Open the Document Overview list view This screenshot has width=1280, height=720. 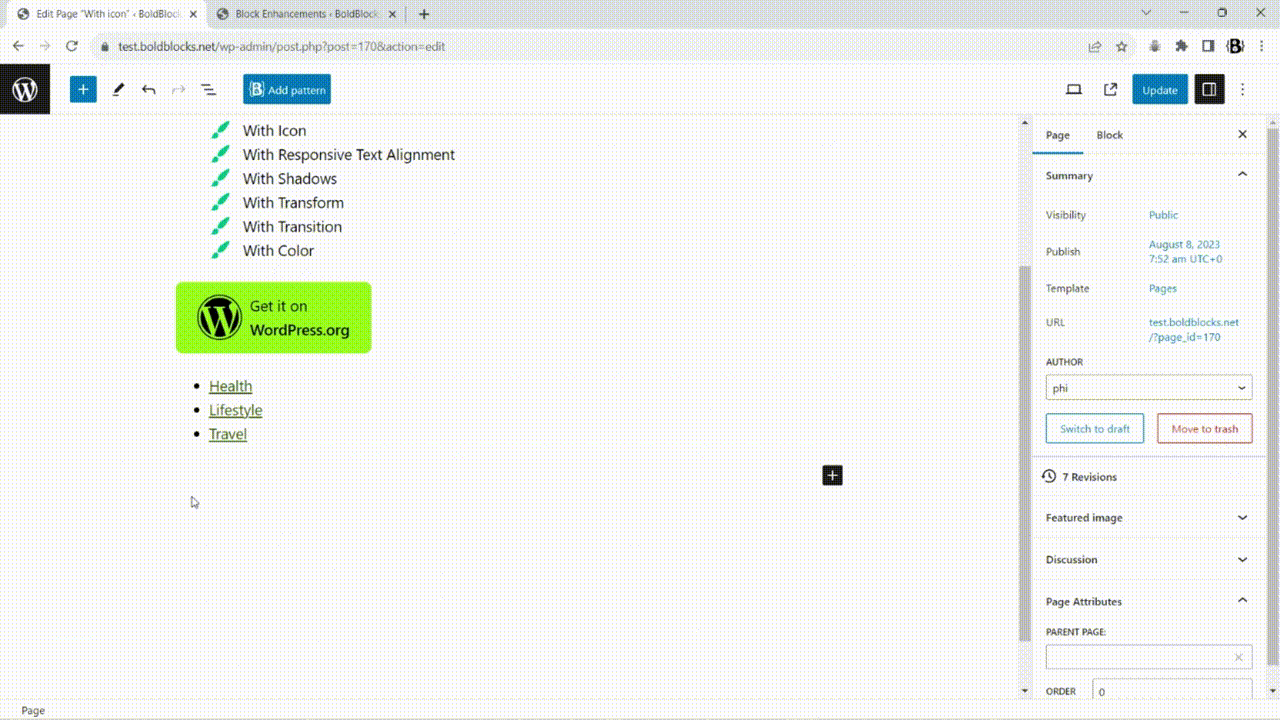tap(208, 90)
